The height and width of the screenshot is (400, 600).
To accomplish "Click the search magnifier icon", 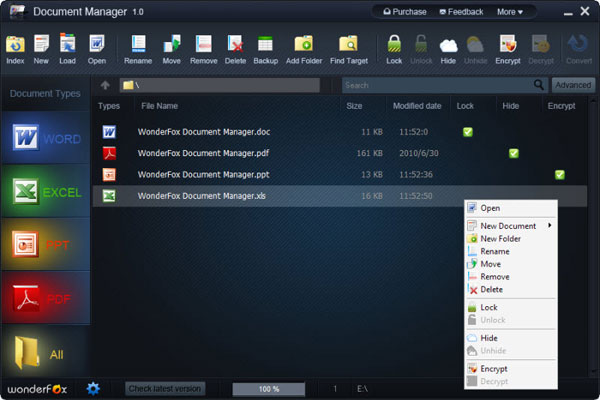I will pos(538,85).
